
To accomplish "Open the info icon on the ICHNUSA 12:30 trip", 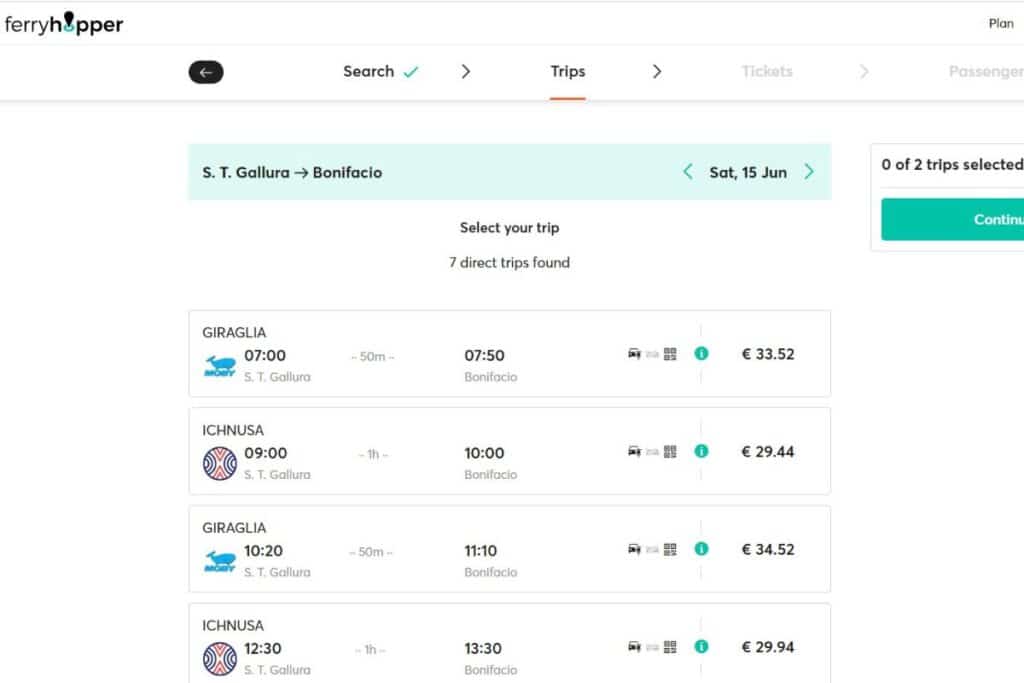I will pyautogui.click(x=701, y=647).
